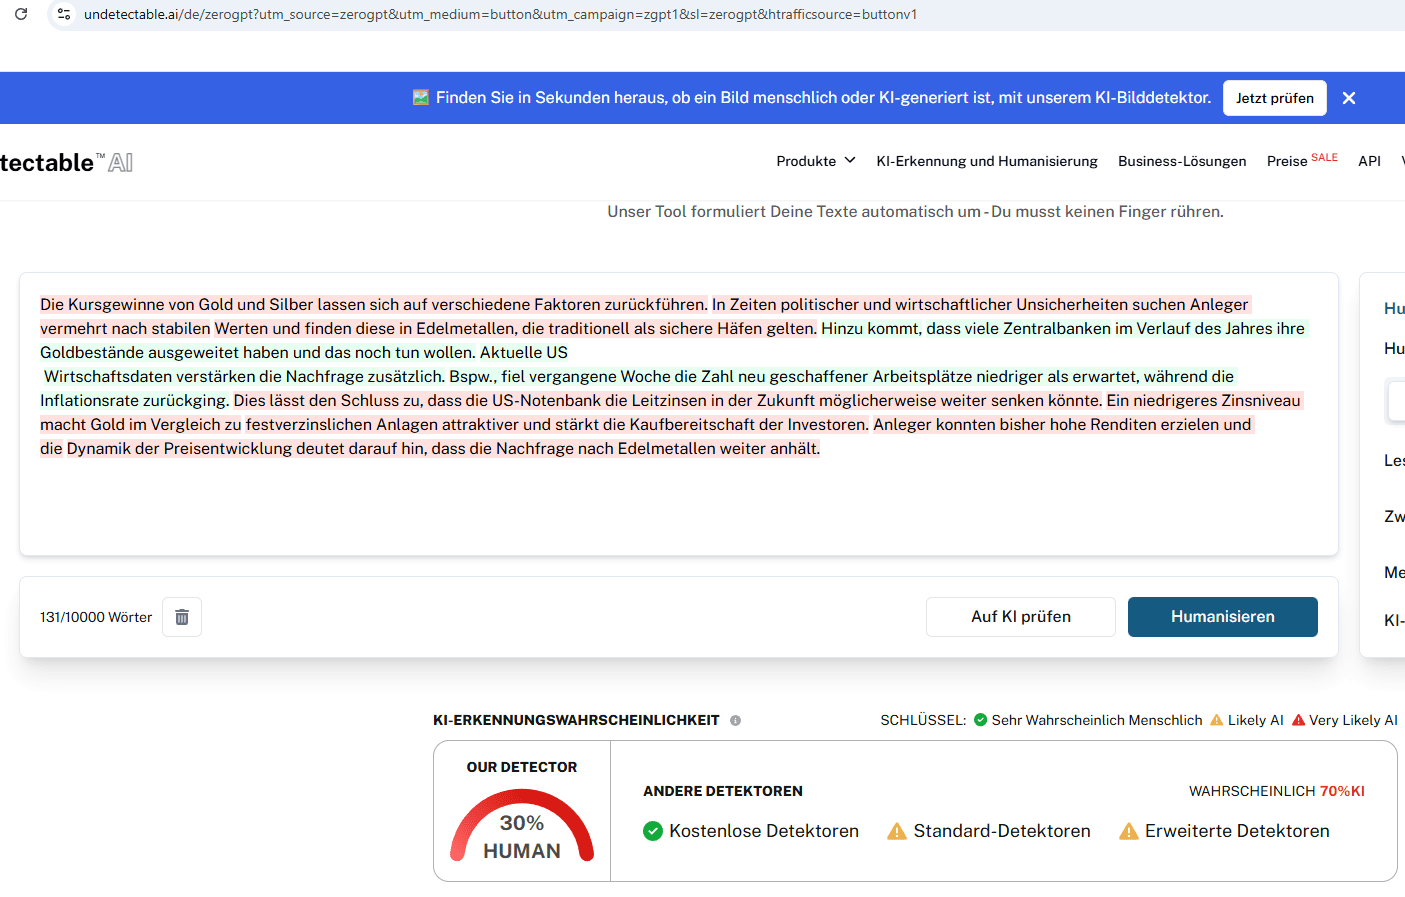Open Business-Lösungen menu item

[1182, 161]
